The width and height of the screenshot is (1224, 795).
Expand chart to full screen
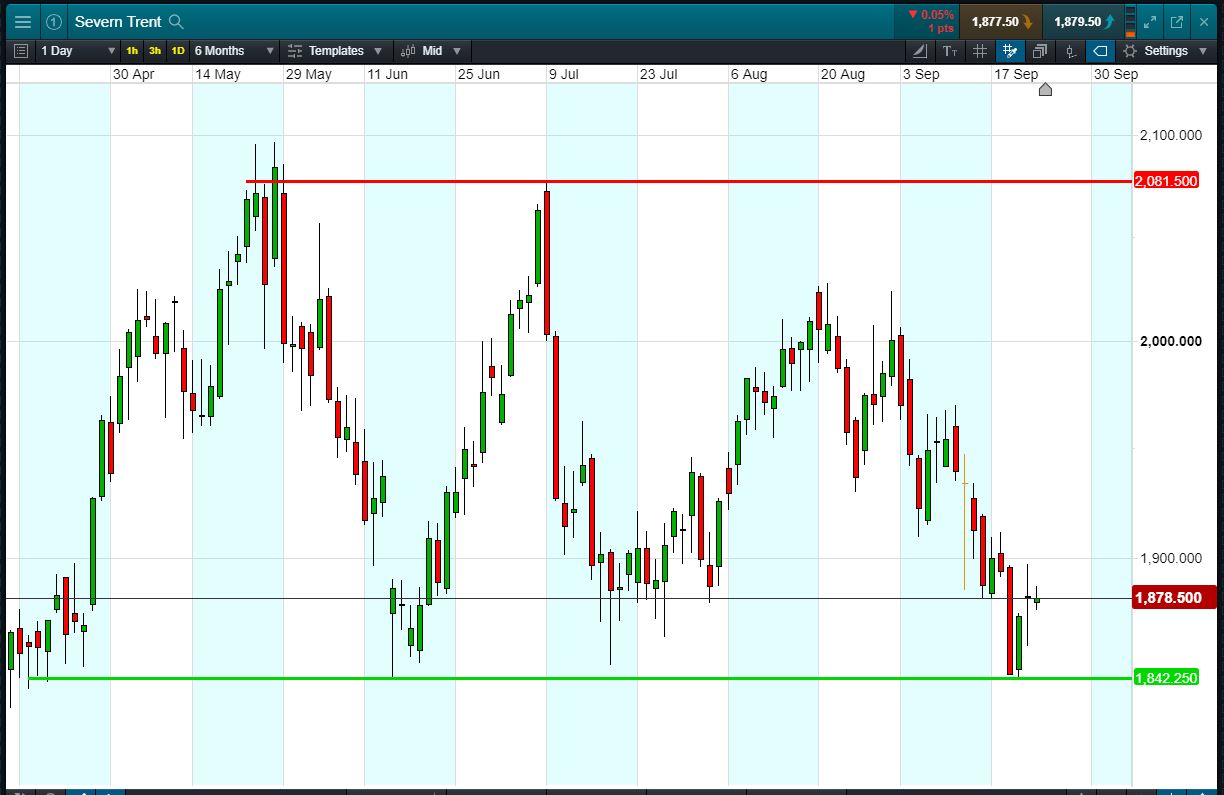1151,21
